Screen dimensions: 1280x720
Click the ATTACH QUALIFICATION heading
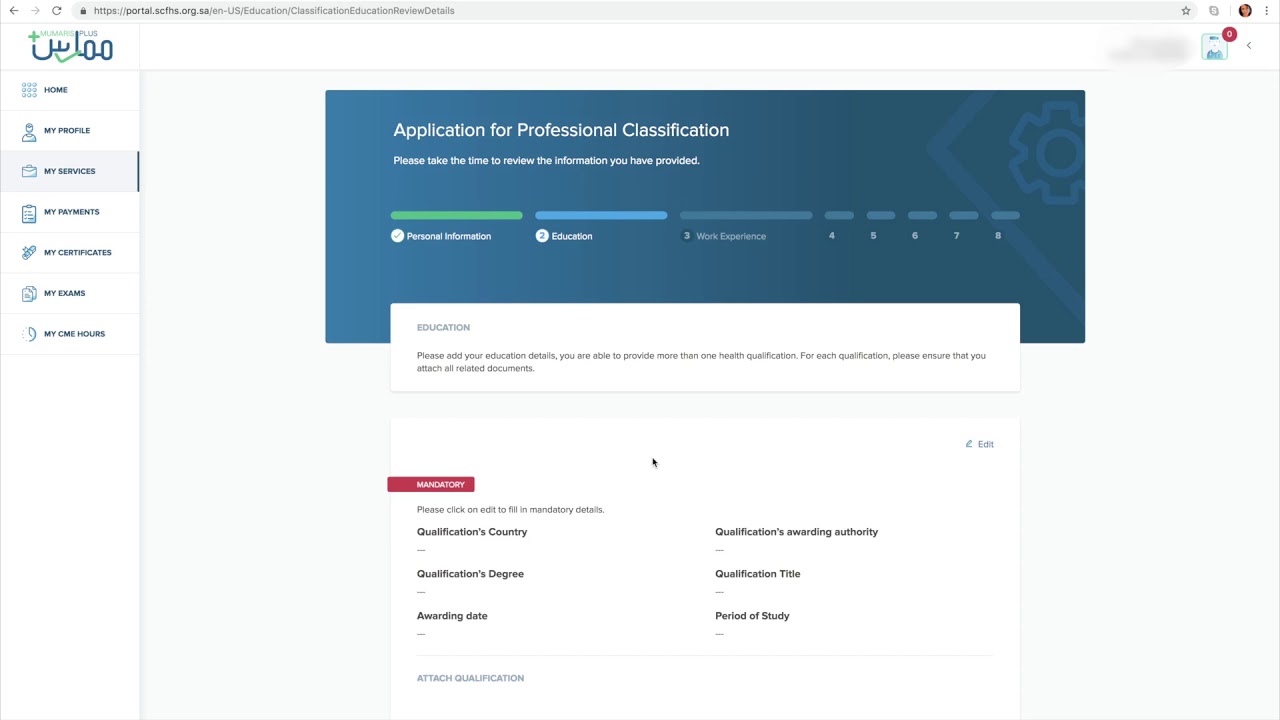tap(470, 678)
